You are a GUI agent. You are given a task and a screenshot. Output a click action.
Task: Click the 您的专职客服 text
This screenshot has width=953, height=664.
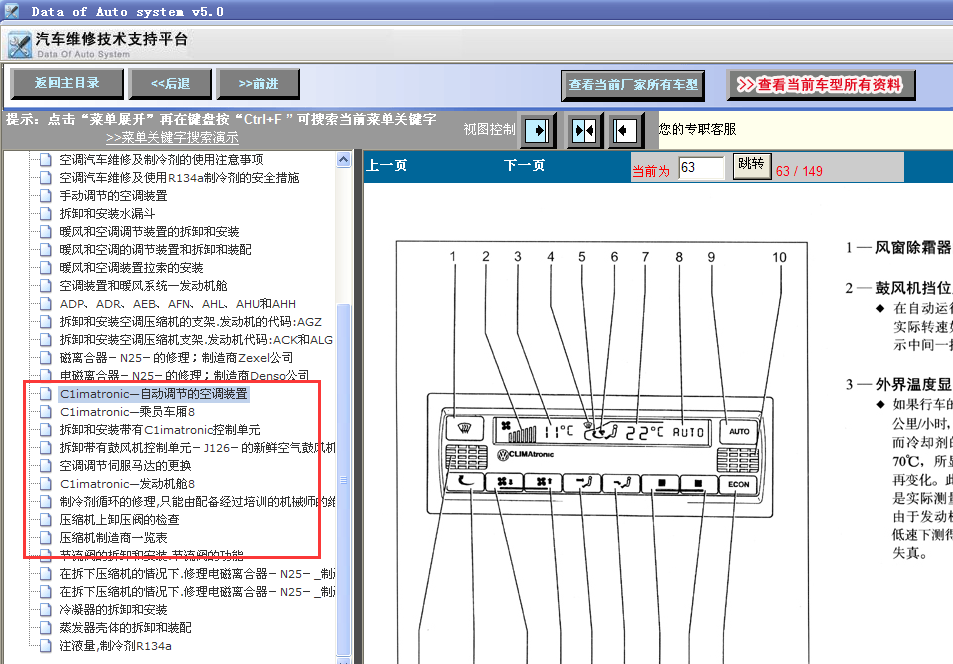coord(697,129)
